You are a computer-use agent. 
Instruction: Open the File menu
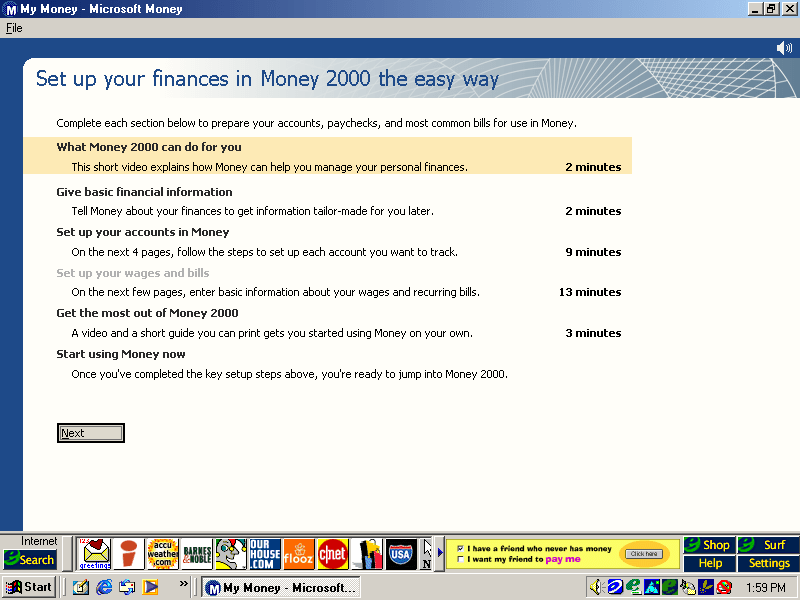14,28
